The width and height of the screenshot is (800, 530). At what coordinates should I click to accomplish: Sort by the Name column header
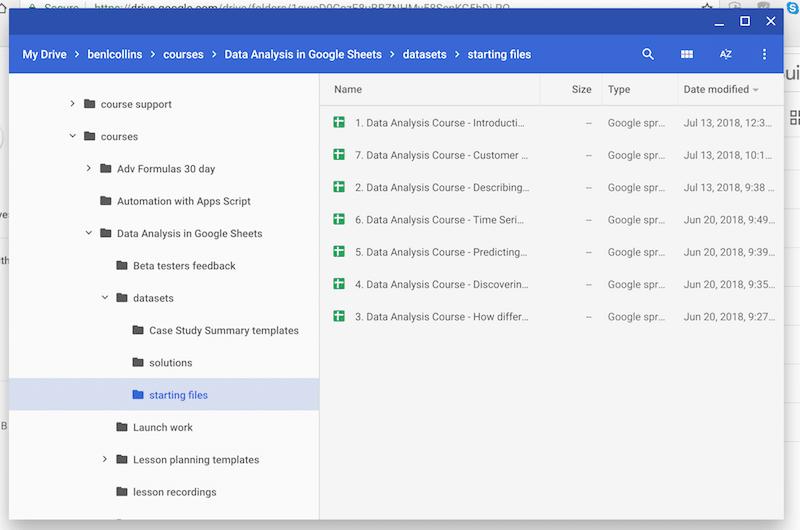click(x=348, y=89)
